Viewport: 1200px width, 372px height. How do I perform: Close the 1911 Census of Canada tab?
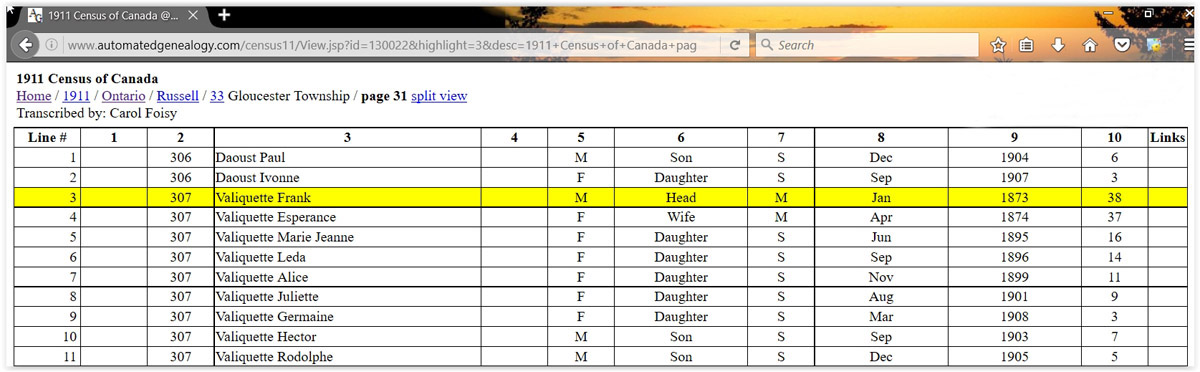[194, 15]
